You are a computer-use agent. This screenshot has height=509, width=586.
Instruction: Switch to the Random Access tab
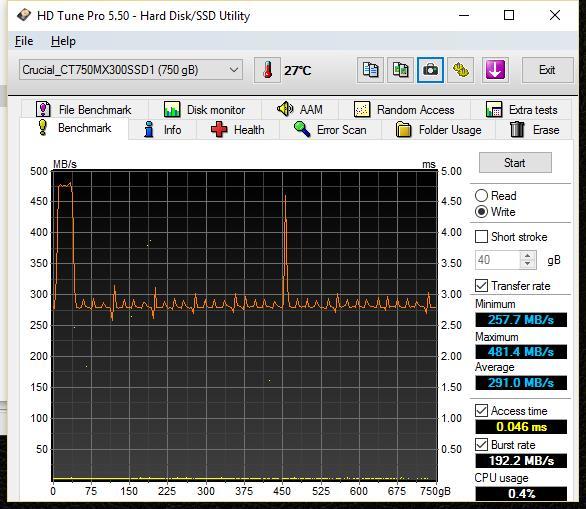click(x=404, y=109)
